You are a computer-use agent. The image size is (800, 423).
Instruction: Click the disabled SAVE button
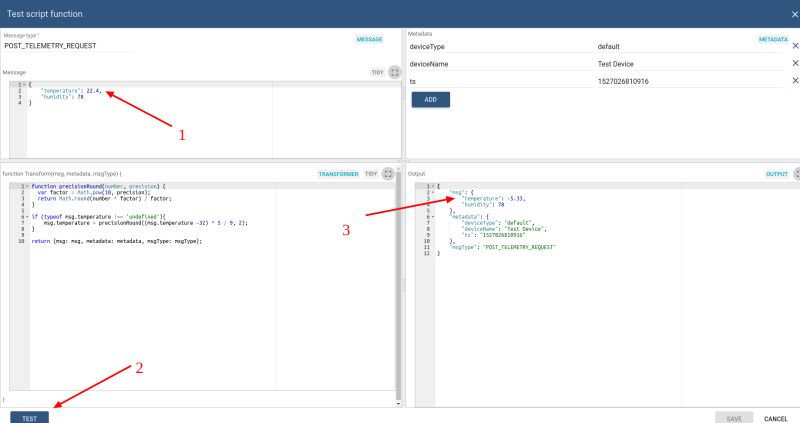pos(734,418)
